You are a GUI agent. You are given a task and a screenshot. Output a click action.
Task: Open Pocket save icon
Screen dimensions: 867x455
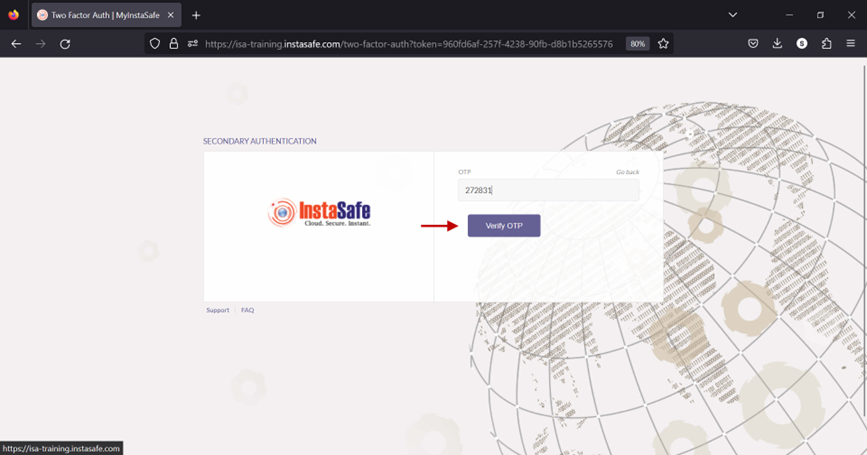[753, 44]
